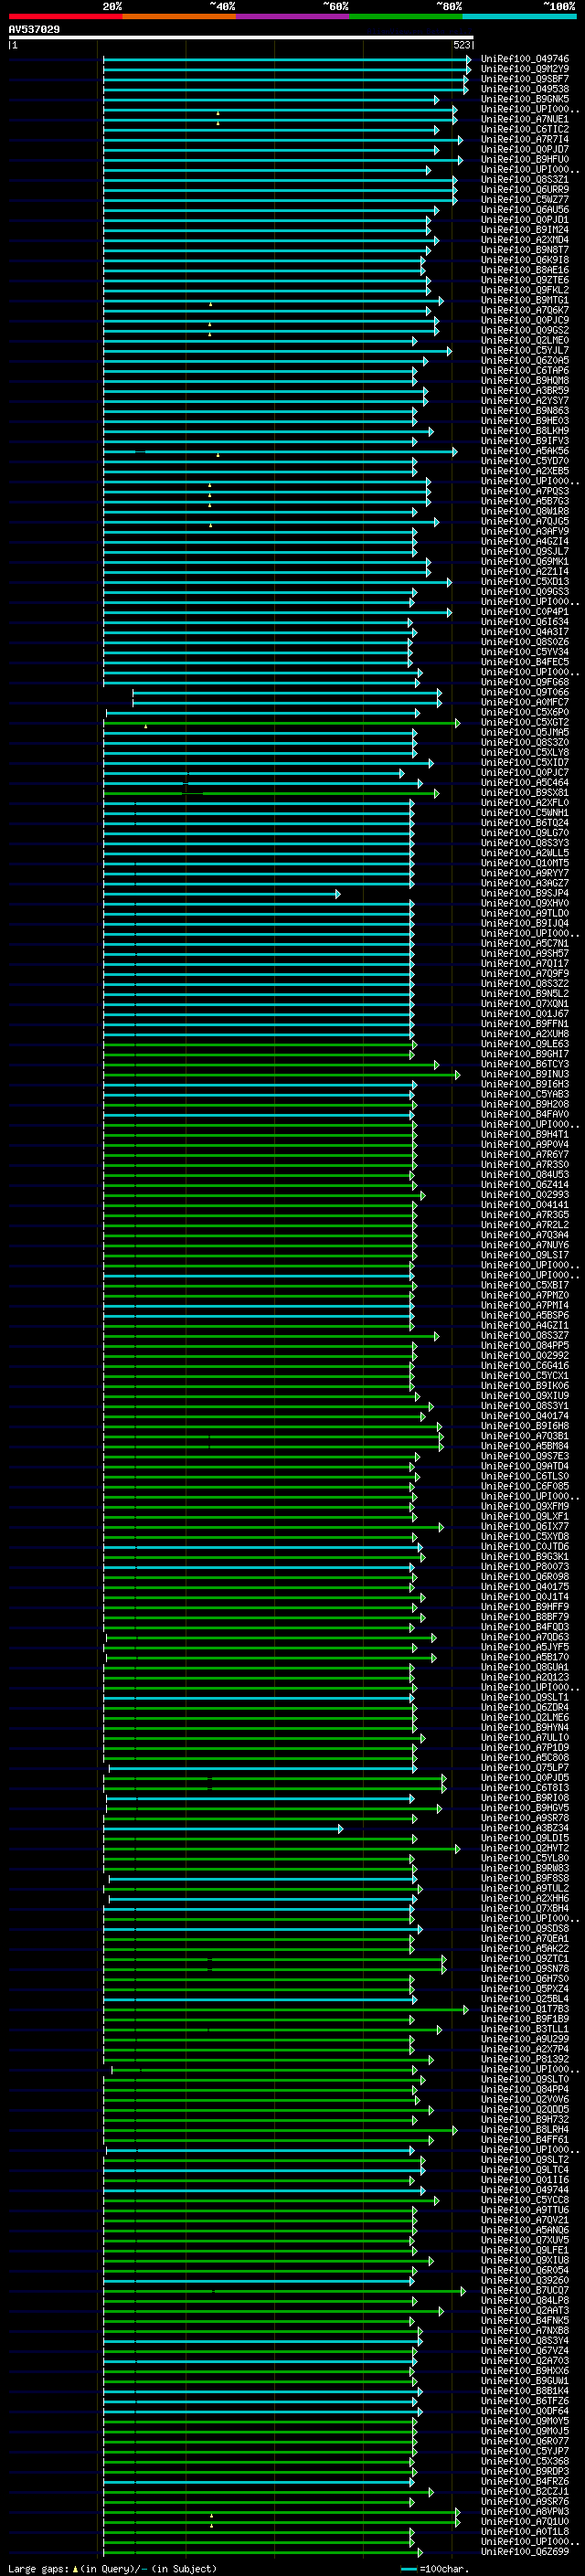Select the UniRef100_A7R7I4 label
The width and height of the screenshot is (585, 2576).
tap(525, 139)
